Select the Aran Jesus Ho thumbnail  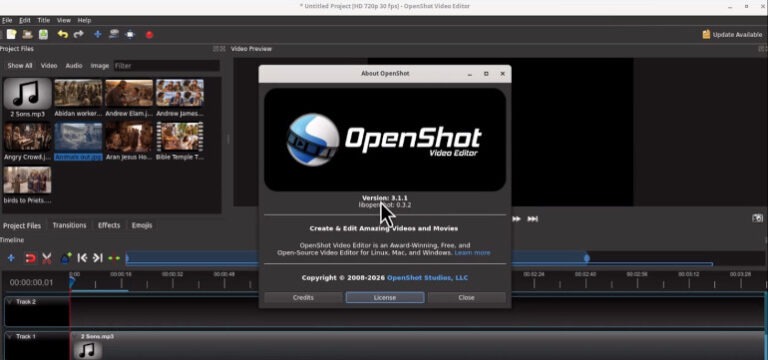(x=129, y=137)
